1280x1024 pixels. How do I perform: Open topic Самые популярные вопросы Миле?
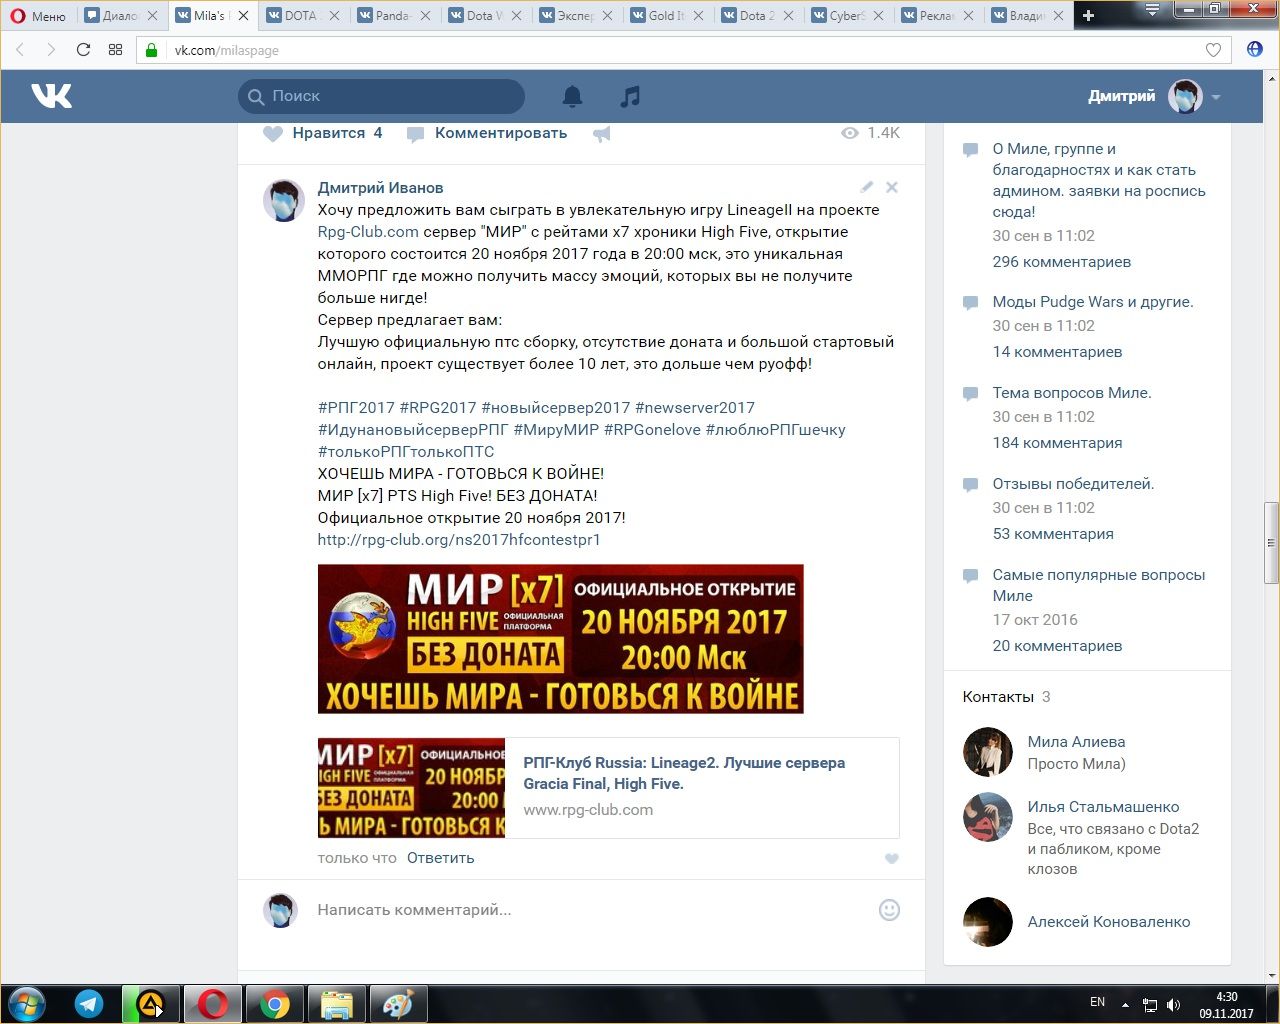[1099, 585]
